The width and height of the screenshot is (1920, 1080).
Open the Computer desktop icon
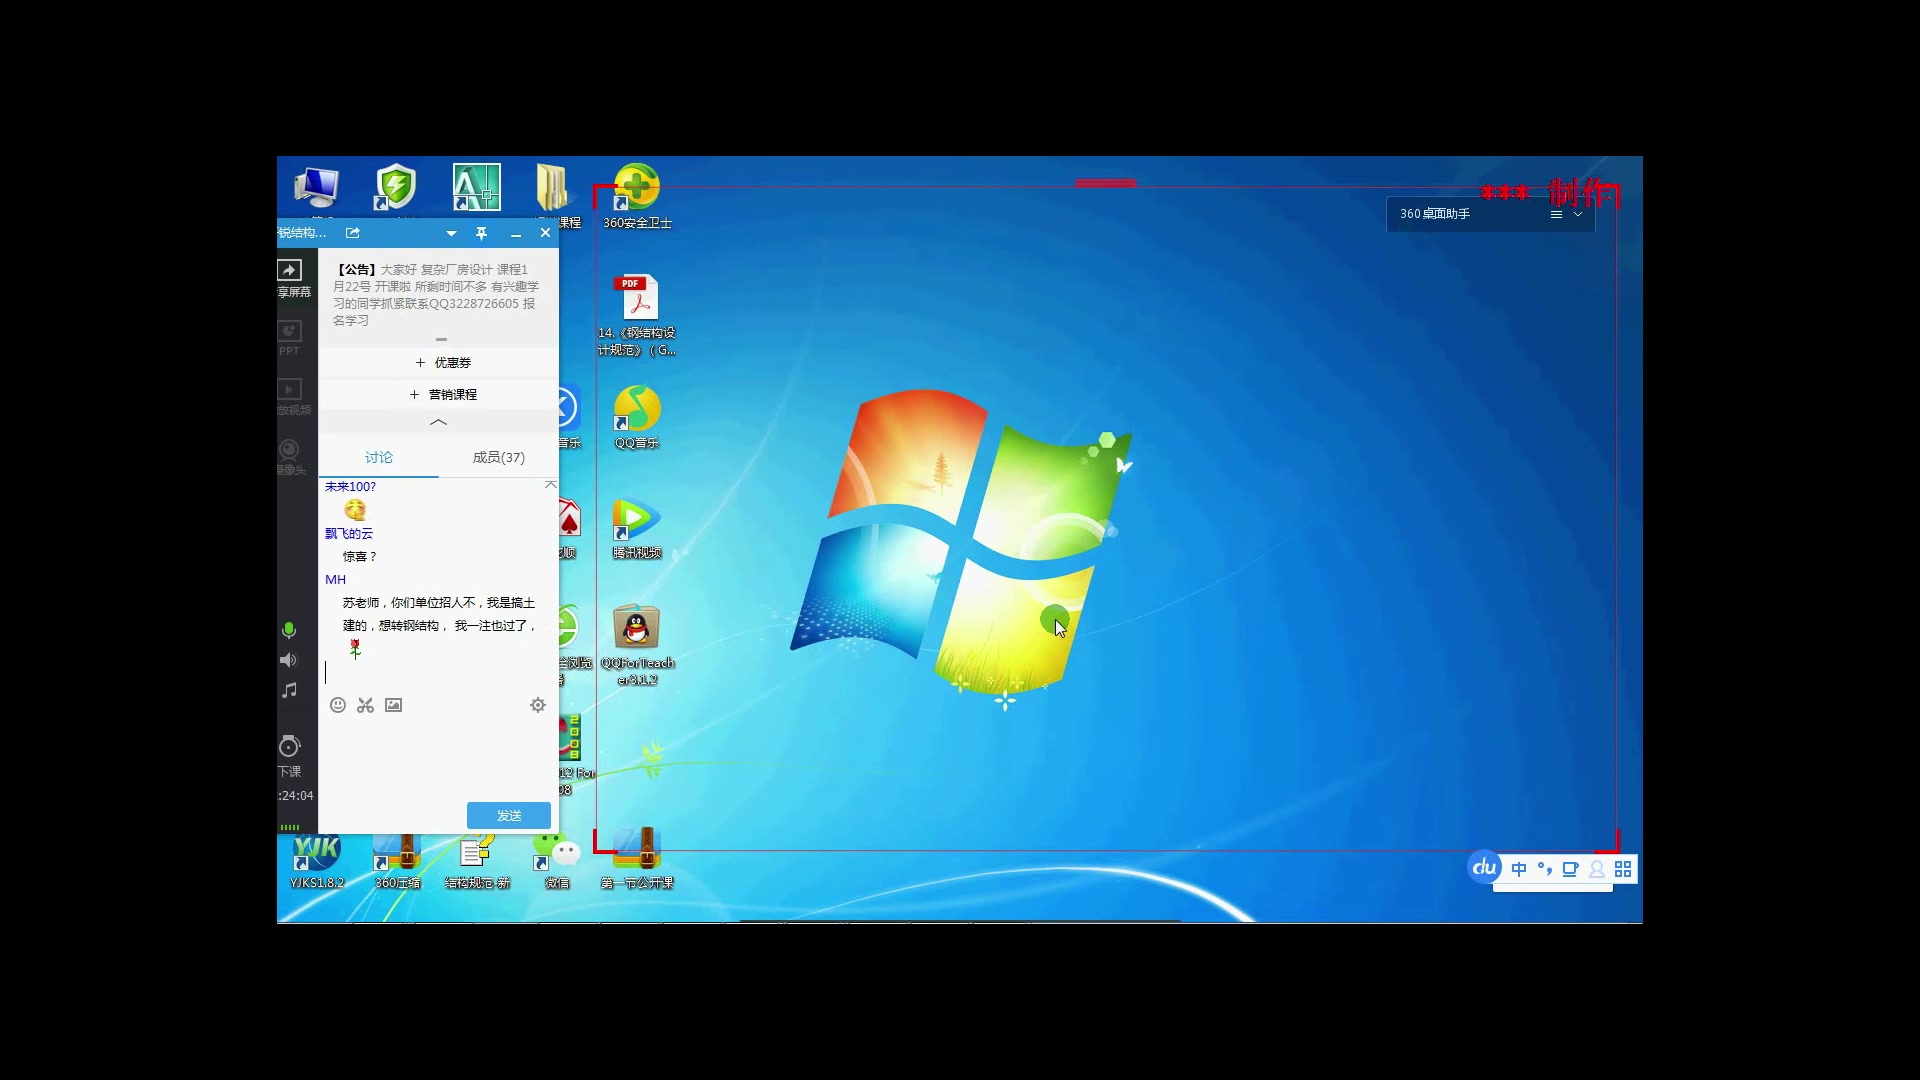pyautogui.click(x=317, y=188)
